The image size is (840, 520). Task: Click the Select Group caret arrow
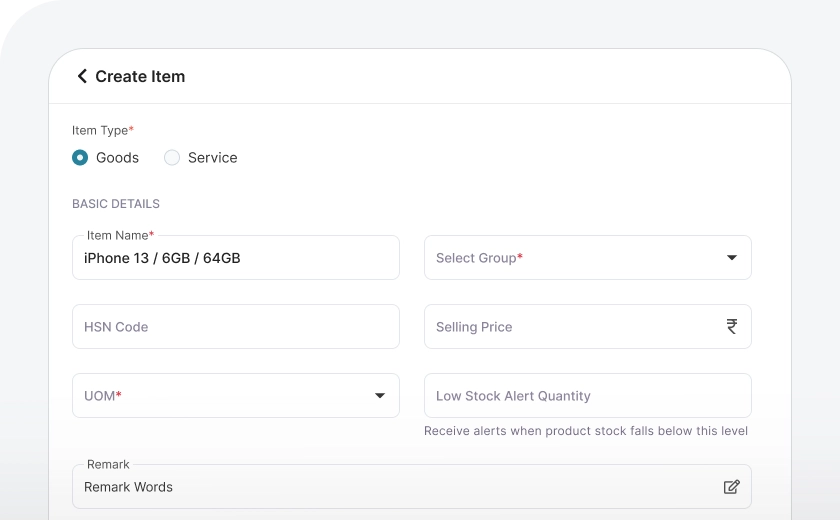coord(732,258)
